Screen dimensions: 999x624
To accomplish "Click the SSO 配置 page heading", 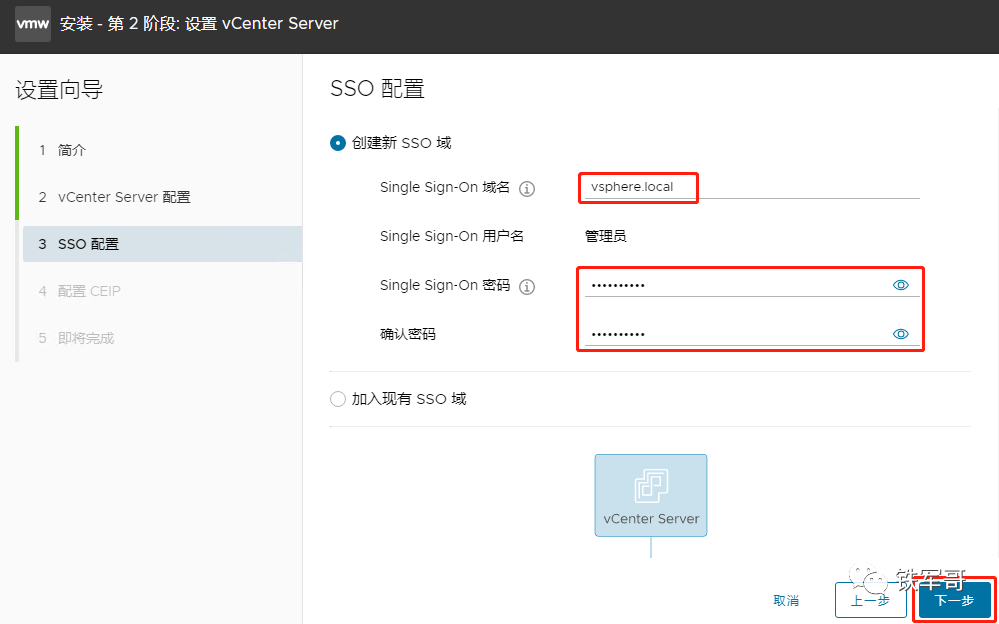I will pos(377,89).
